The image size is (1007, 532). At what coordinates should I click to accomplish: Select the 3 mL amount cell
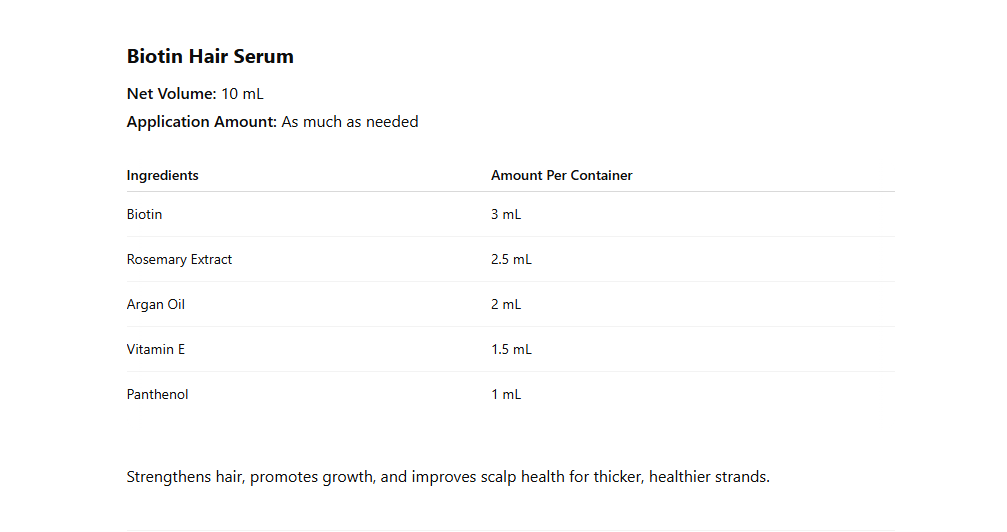click(x=506, y=215)
